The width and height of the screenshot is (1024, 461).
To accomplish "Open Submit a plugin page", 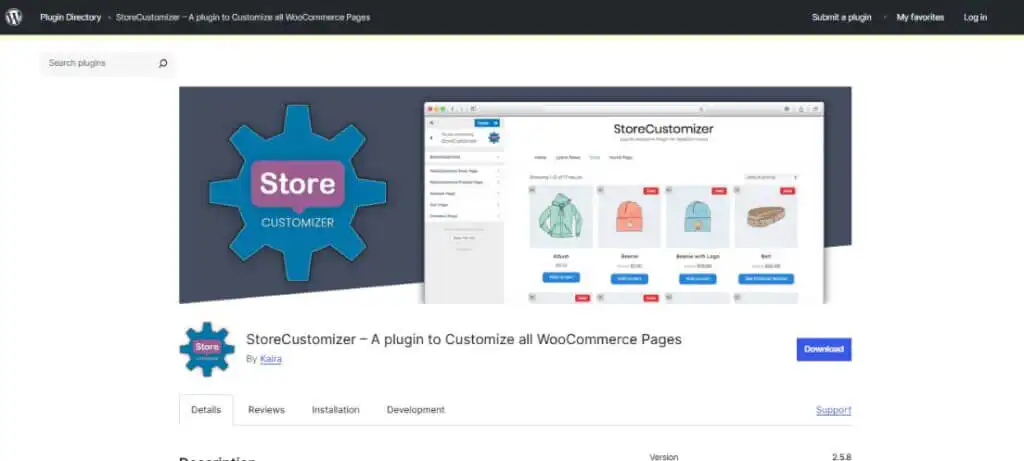I will tap(841, 18).
